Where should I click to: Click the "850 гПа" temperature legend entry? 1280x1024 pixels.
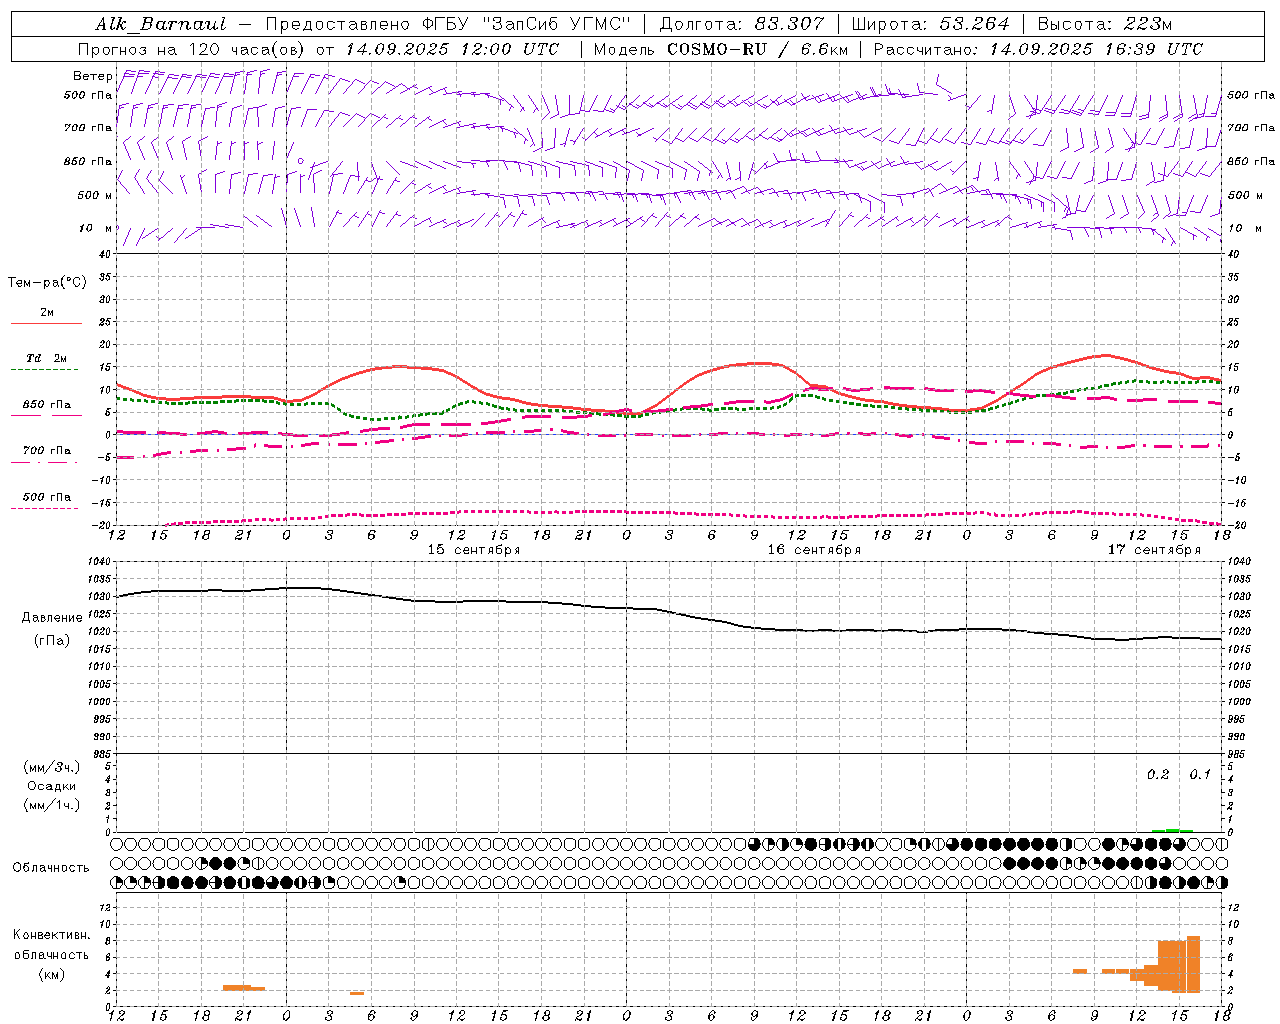point(47,405)
